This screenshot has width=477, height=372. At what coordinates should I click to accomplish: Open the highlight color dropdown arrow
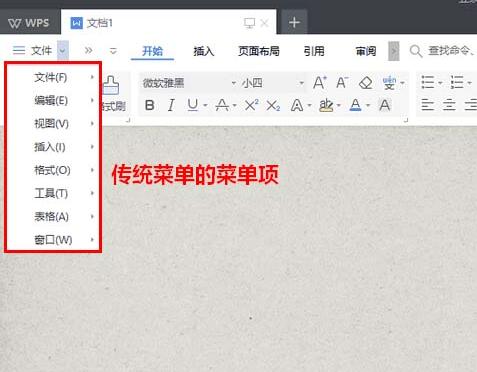pos(339,106)
